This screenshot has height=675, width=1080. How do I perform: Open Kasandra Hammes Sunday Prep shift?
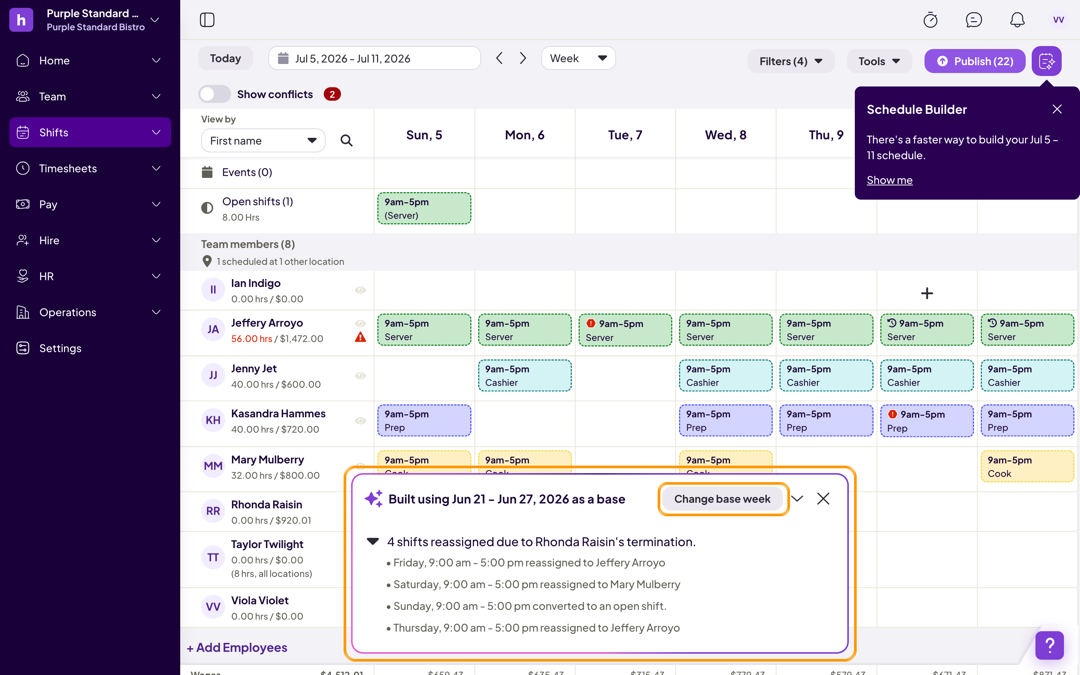tap(424, 420)
